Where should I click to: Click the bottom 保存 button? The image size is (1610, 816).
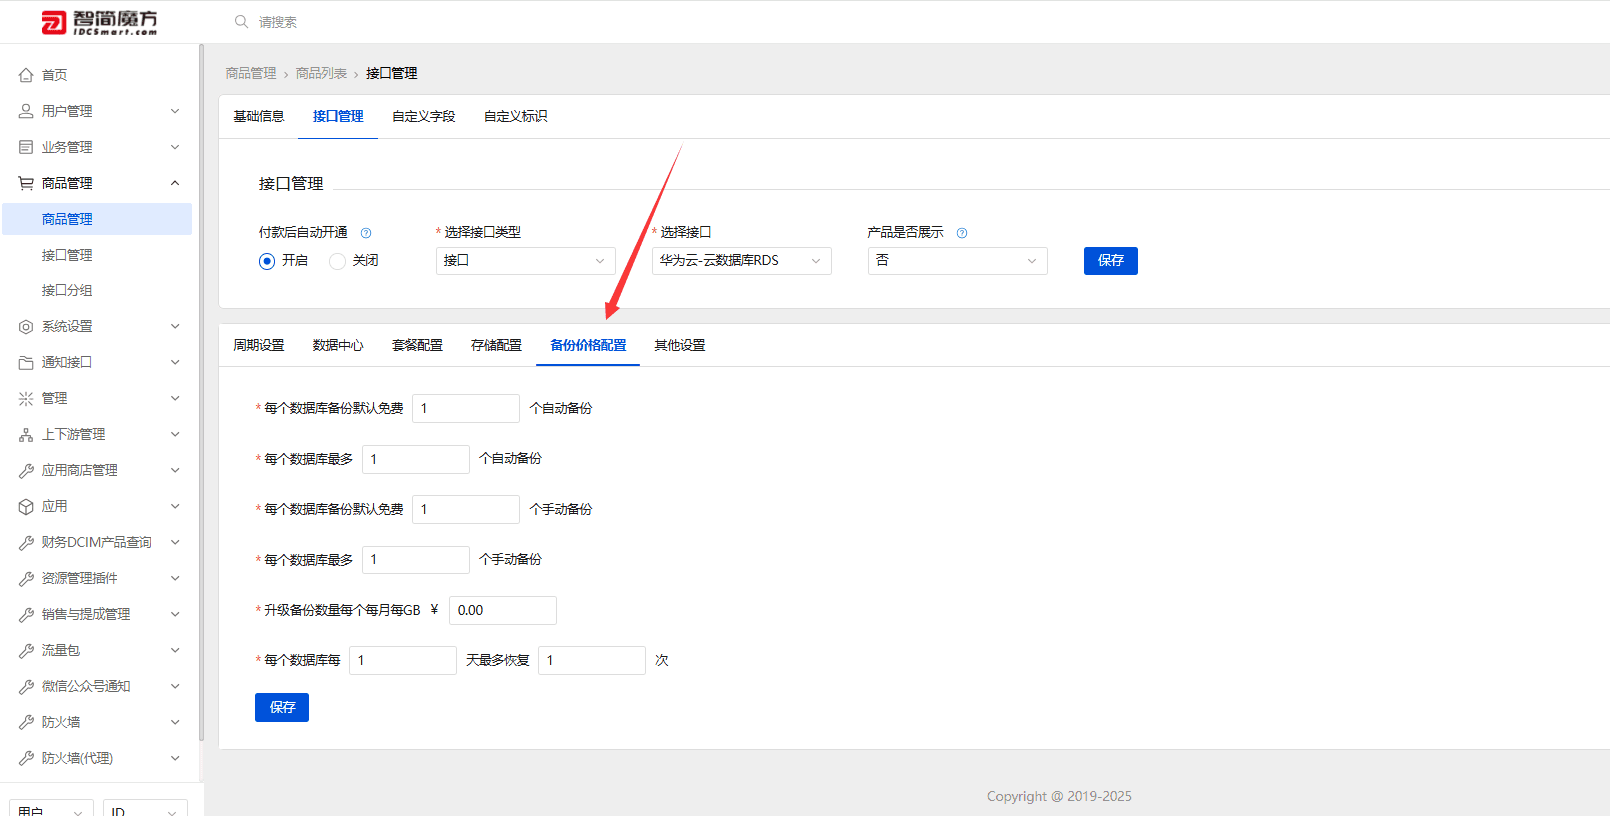tap(282, 707)
